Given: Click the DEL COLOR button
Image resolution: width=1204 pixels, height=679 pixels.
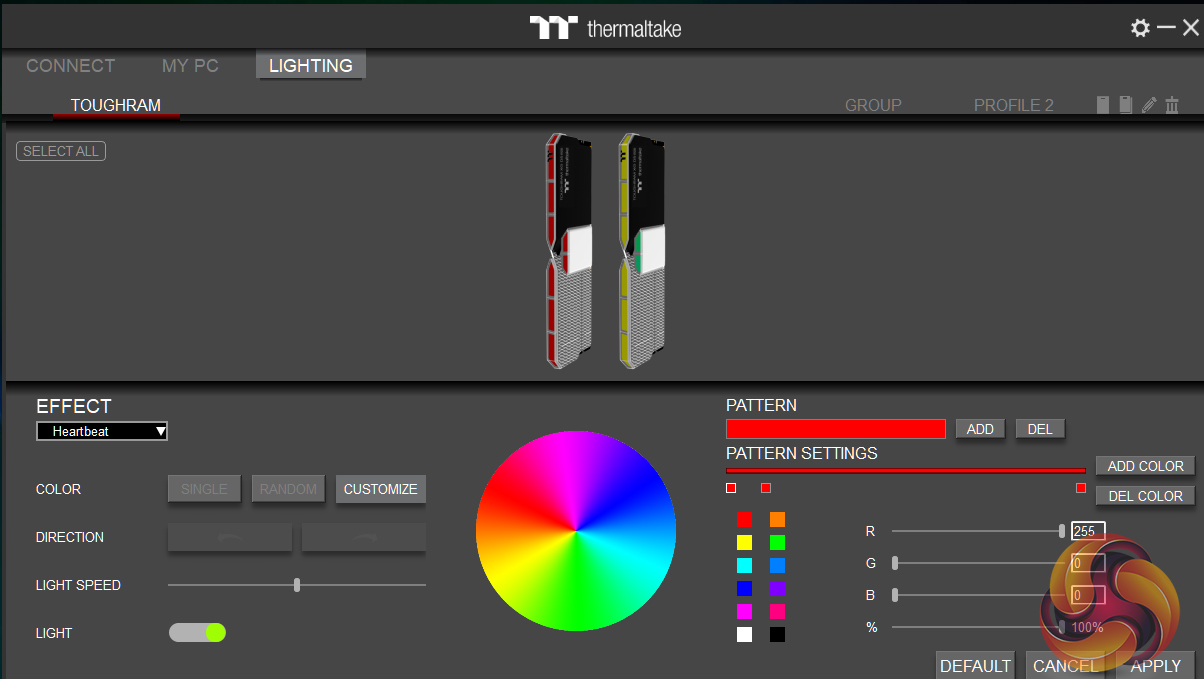Looking at the screenshot, I should [x=1146, y=496].
